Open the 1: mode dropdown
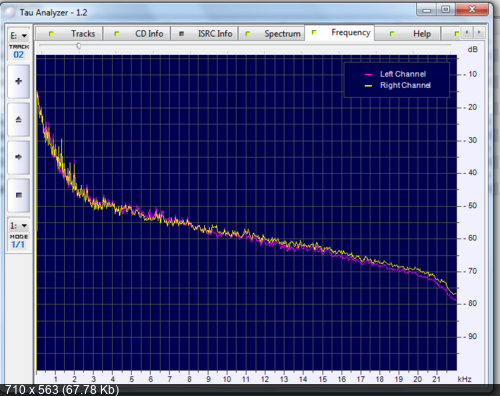This screenshot has height=396, width=500. (19, 226)
